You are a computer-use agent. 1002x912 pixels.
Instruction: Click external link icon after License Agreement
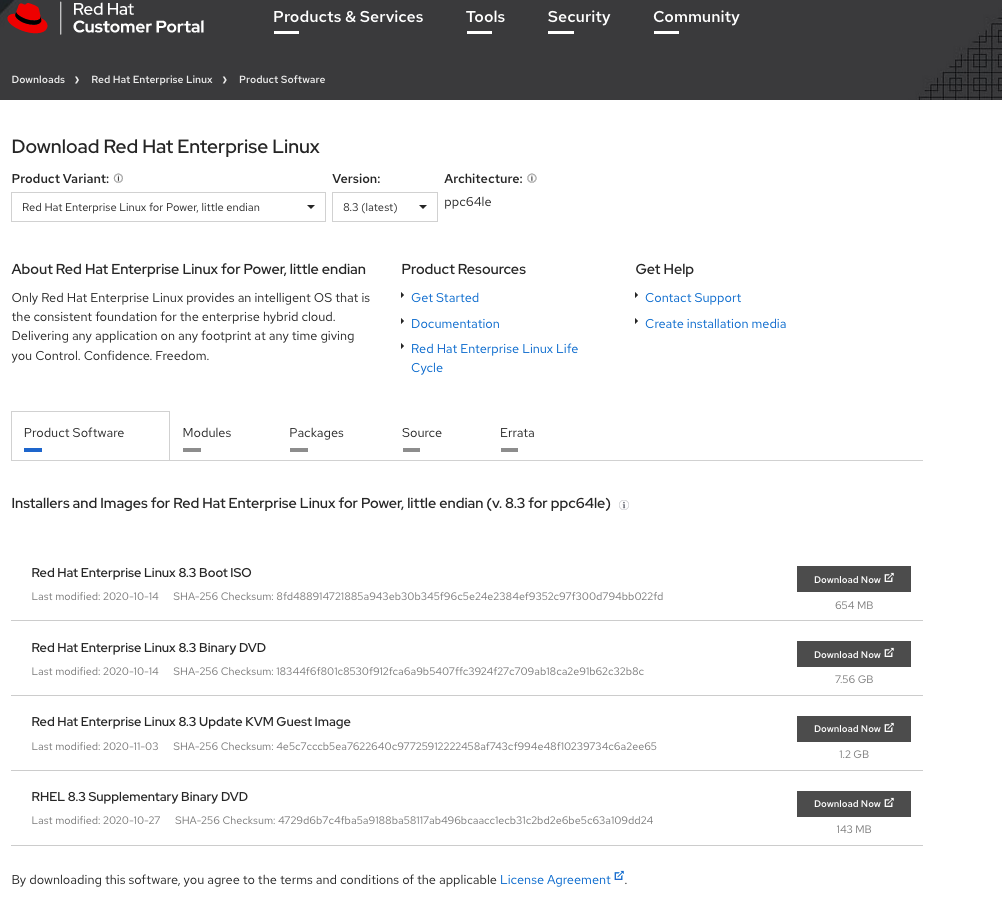coord(619,876)
